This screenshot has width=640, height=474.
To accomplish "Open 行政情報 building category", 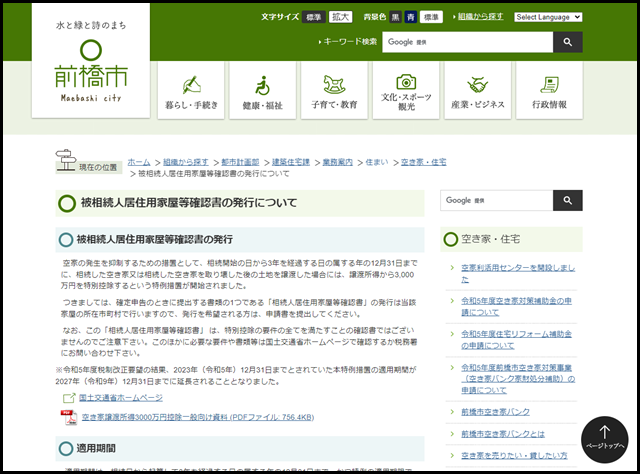I will click(x=548, y=92).
